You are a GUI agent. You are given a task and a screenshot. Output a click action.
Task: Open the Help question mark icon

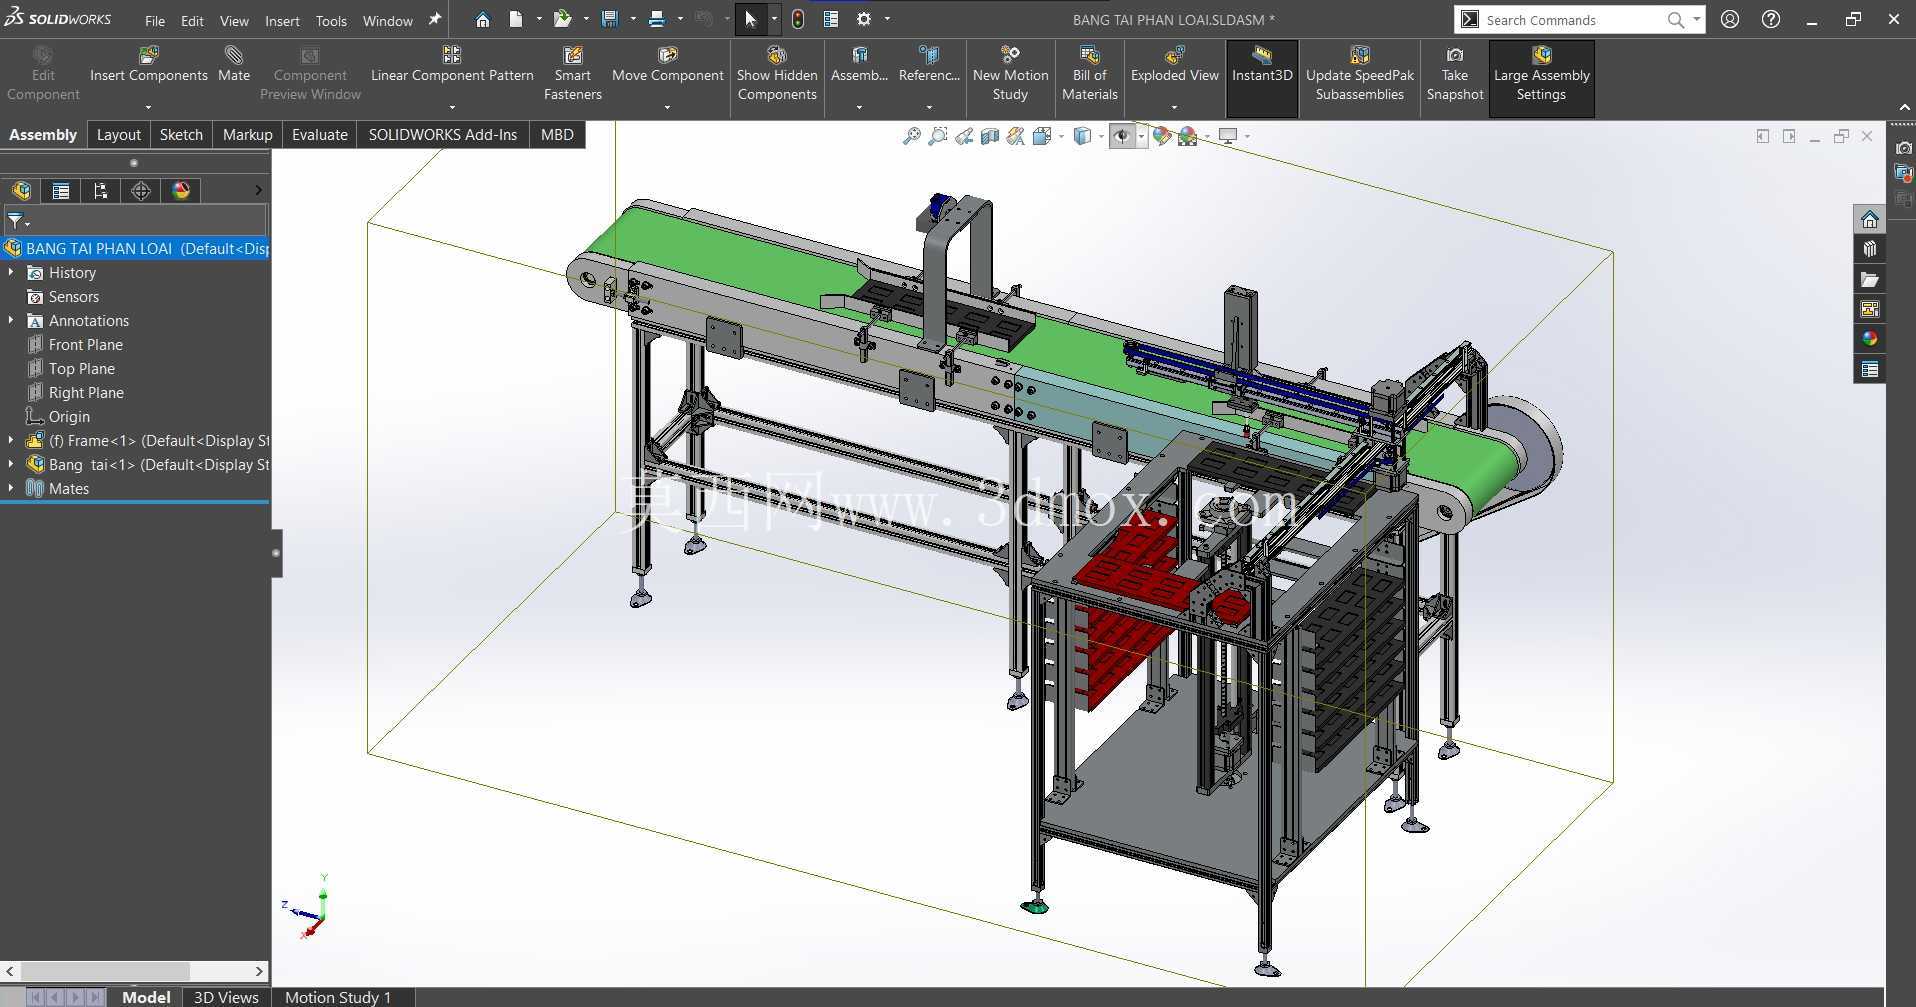tap(1771, 19)
